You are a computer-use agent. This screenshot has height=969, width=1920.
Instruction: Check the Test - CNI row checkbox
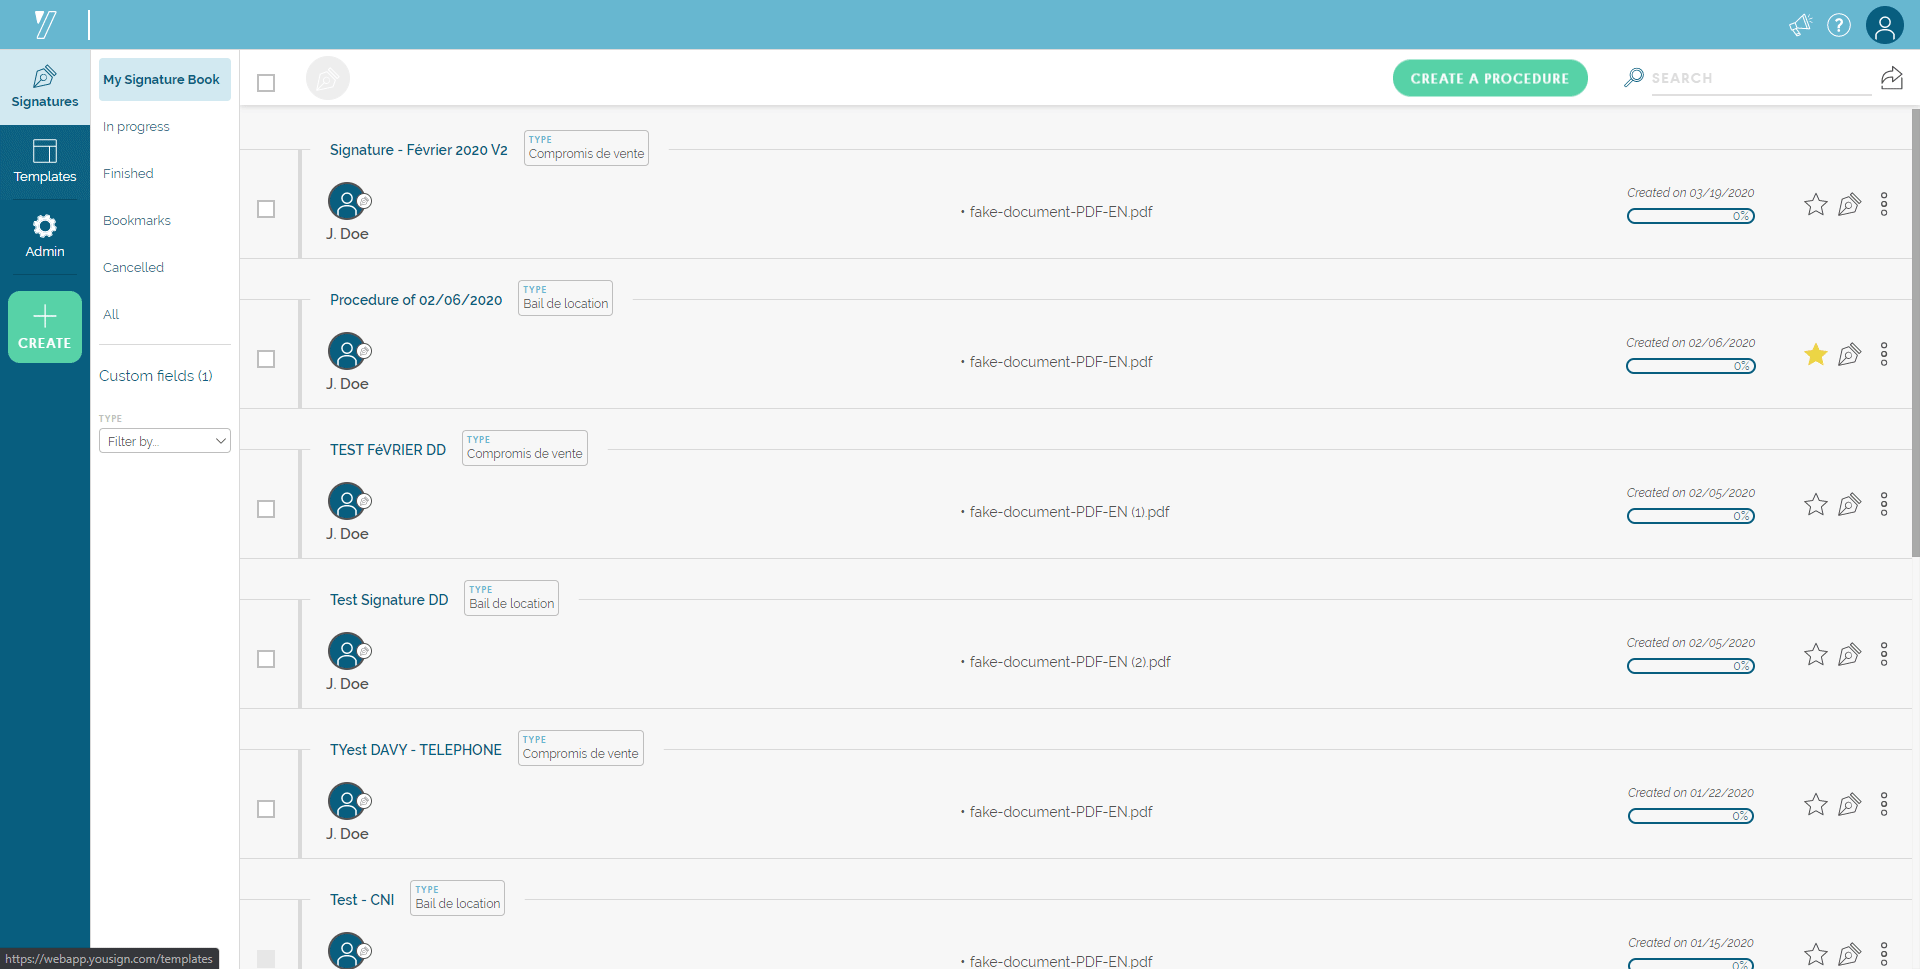tap(266, 959)
